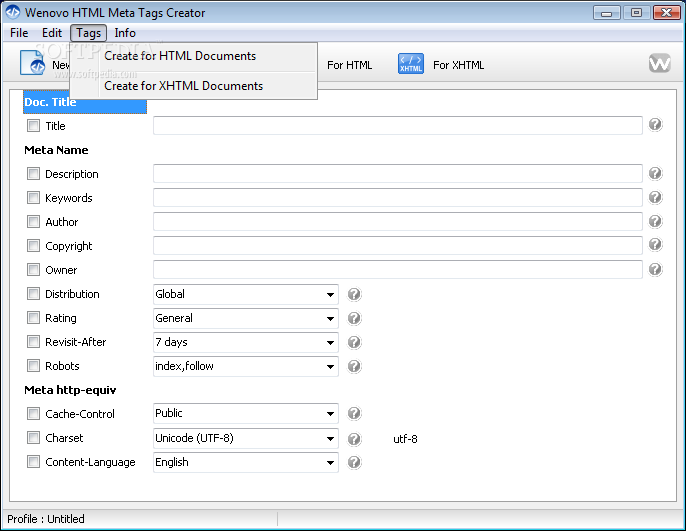The width and height of the screenshot is (686, 531).
Task: Open help icon for Keywords field
Action: pos(655,197)
